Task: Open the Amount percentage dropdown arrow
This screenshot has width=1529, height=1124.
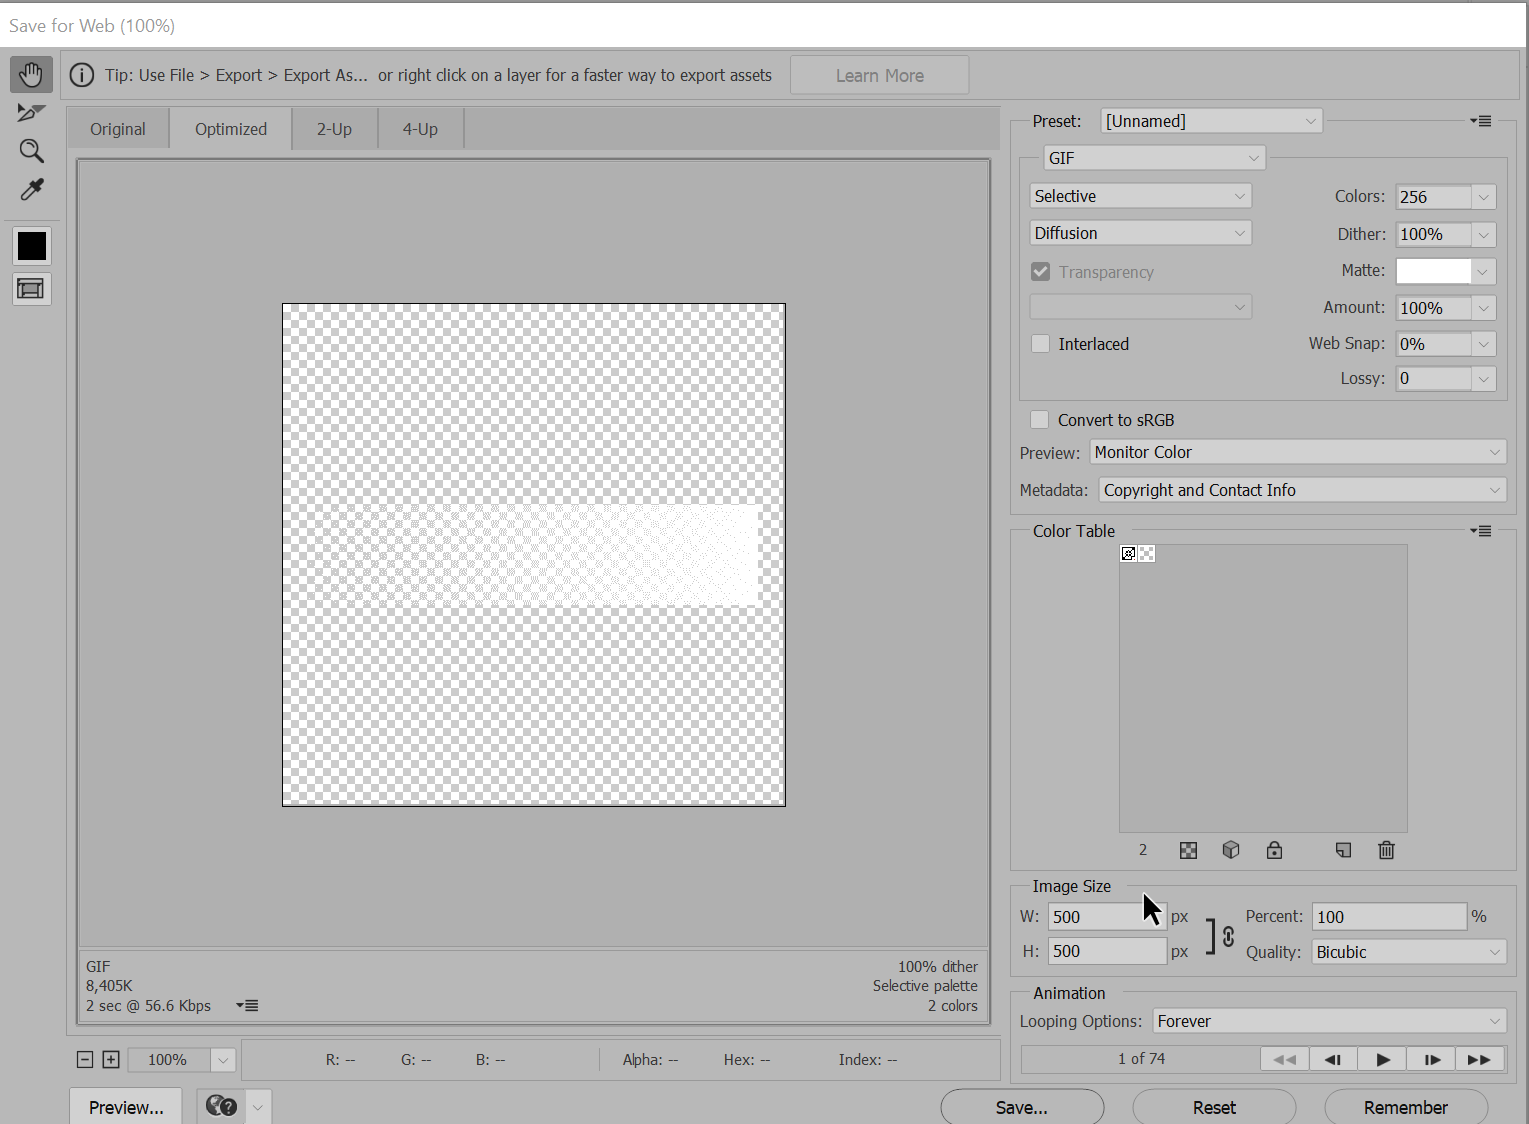Action: (x=1484, y=308)
